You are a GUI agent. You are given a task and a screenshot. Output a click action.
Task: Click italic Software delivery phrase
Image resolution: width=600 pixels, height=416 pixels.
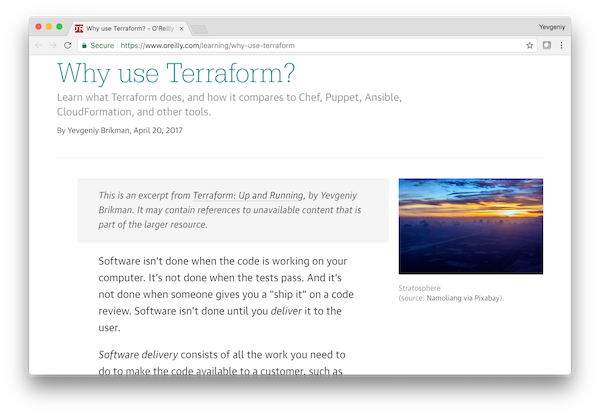point(138,355)
